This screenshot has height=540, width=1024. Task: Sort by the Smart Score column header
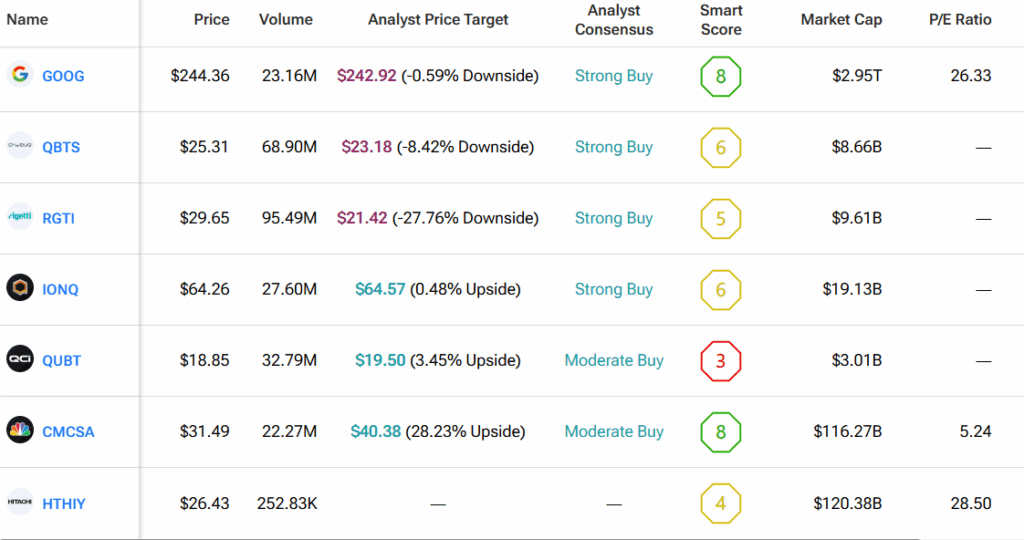[x=721, y=20]
